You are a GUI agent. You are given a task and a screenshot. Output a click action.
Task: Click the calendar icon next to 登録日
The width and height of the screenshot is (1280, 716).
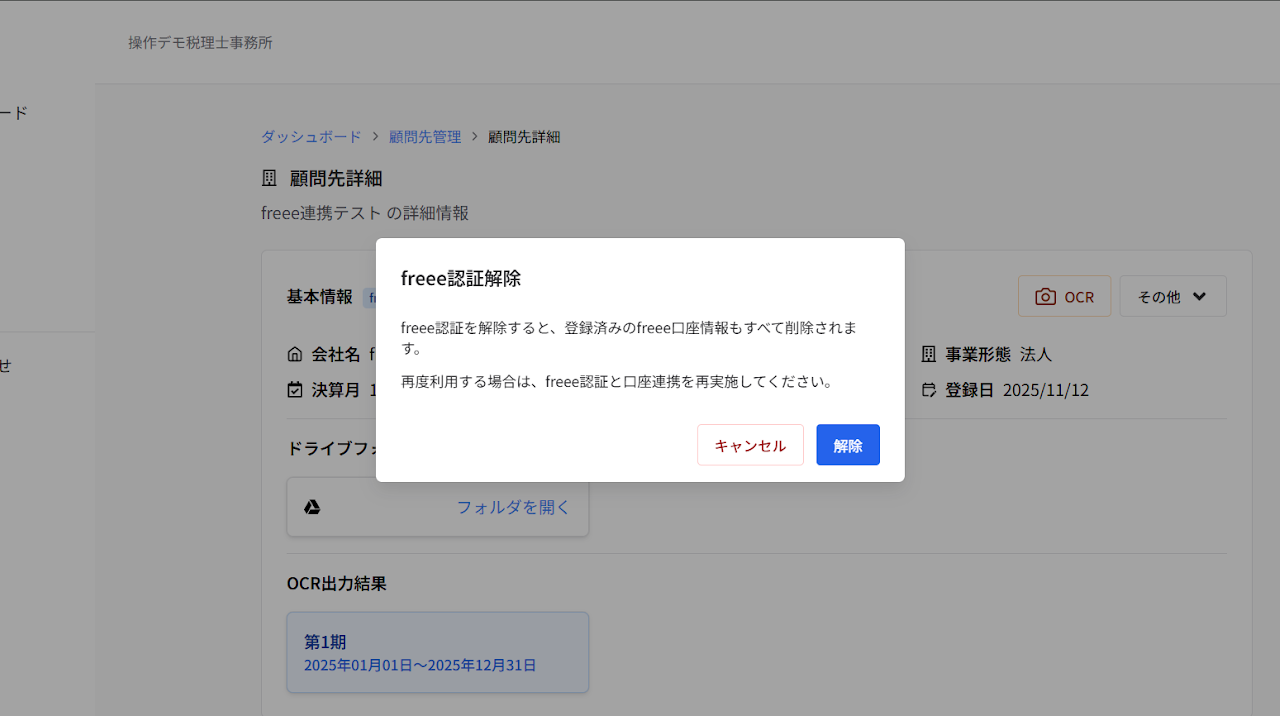[x=928, y=389]
